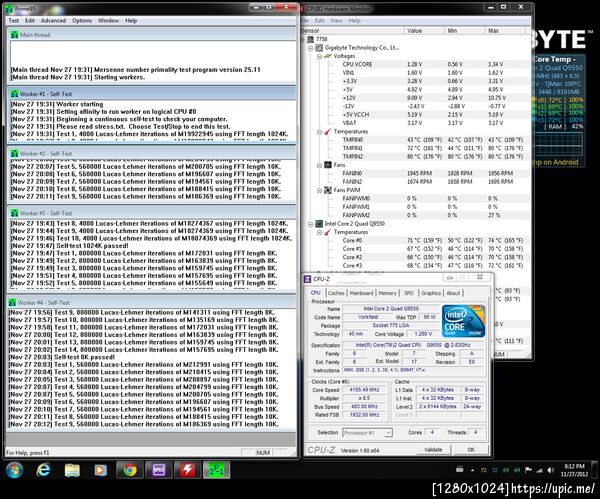
Task: Switch to Hardware Monitor red lightning taskbar icon
Action: pyautogui.click(x=188, y=470)
